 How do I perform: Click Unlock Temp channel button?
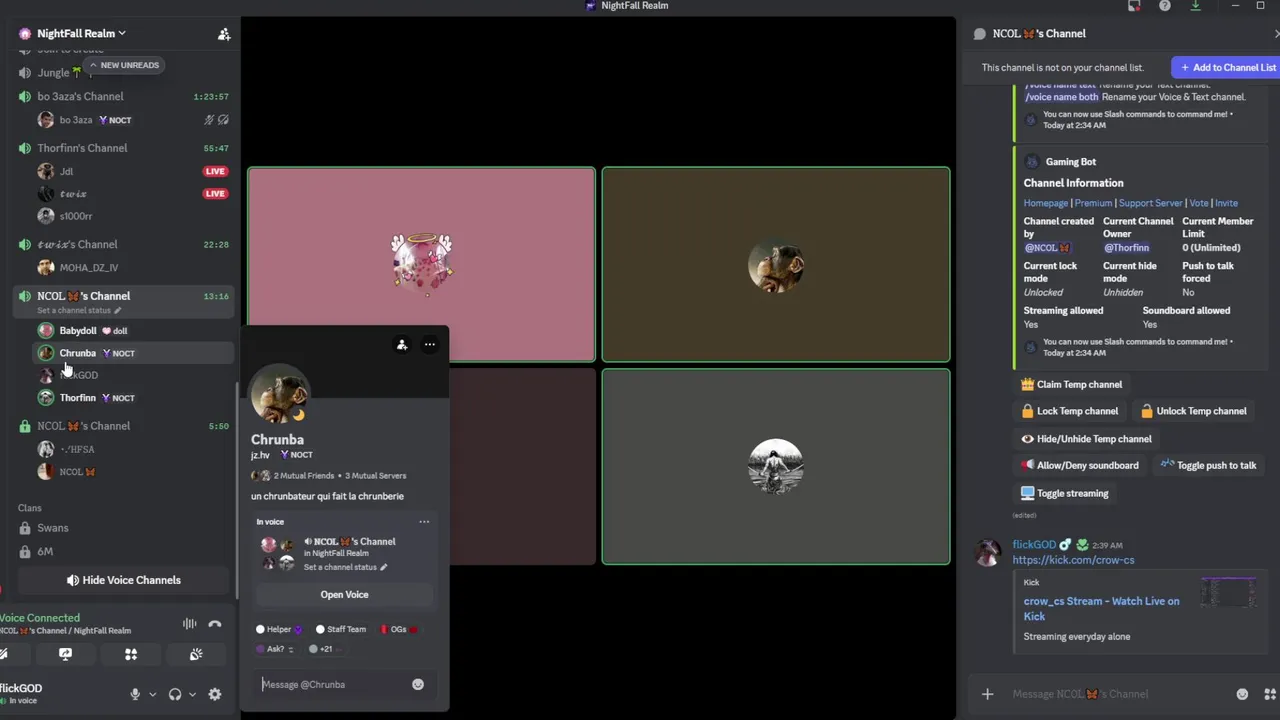click(1193, 411)
